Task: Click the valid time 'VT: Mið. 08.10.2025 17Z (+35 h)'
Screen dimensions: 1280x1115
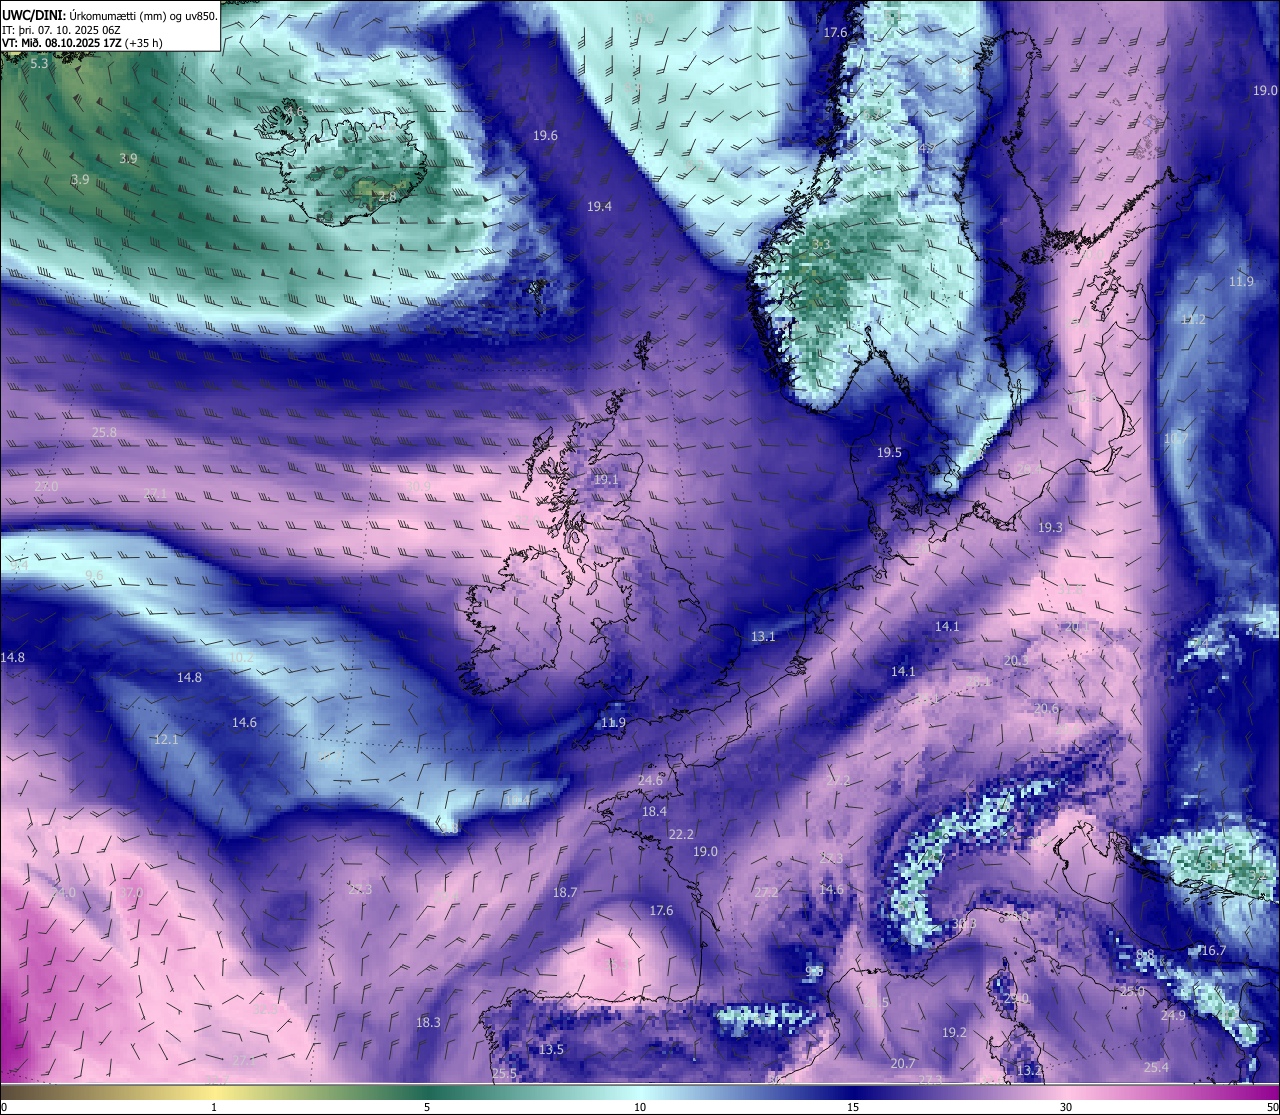Action: coord(82,43)
